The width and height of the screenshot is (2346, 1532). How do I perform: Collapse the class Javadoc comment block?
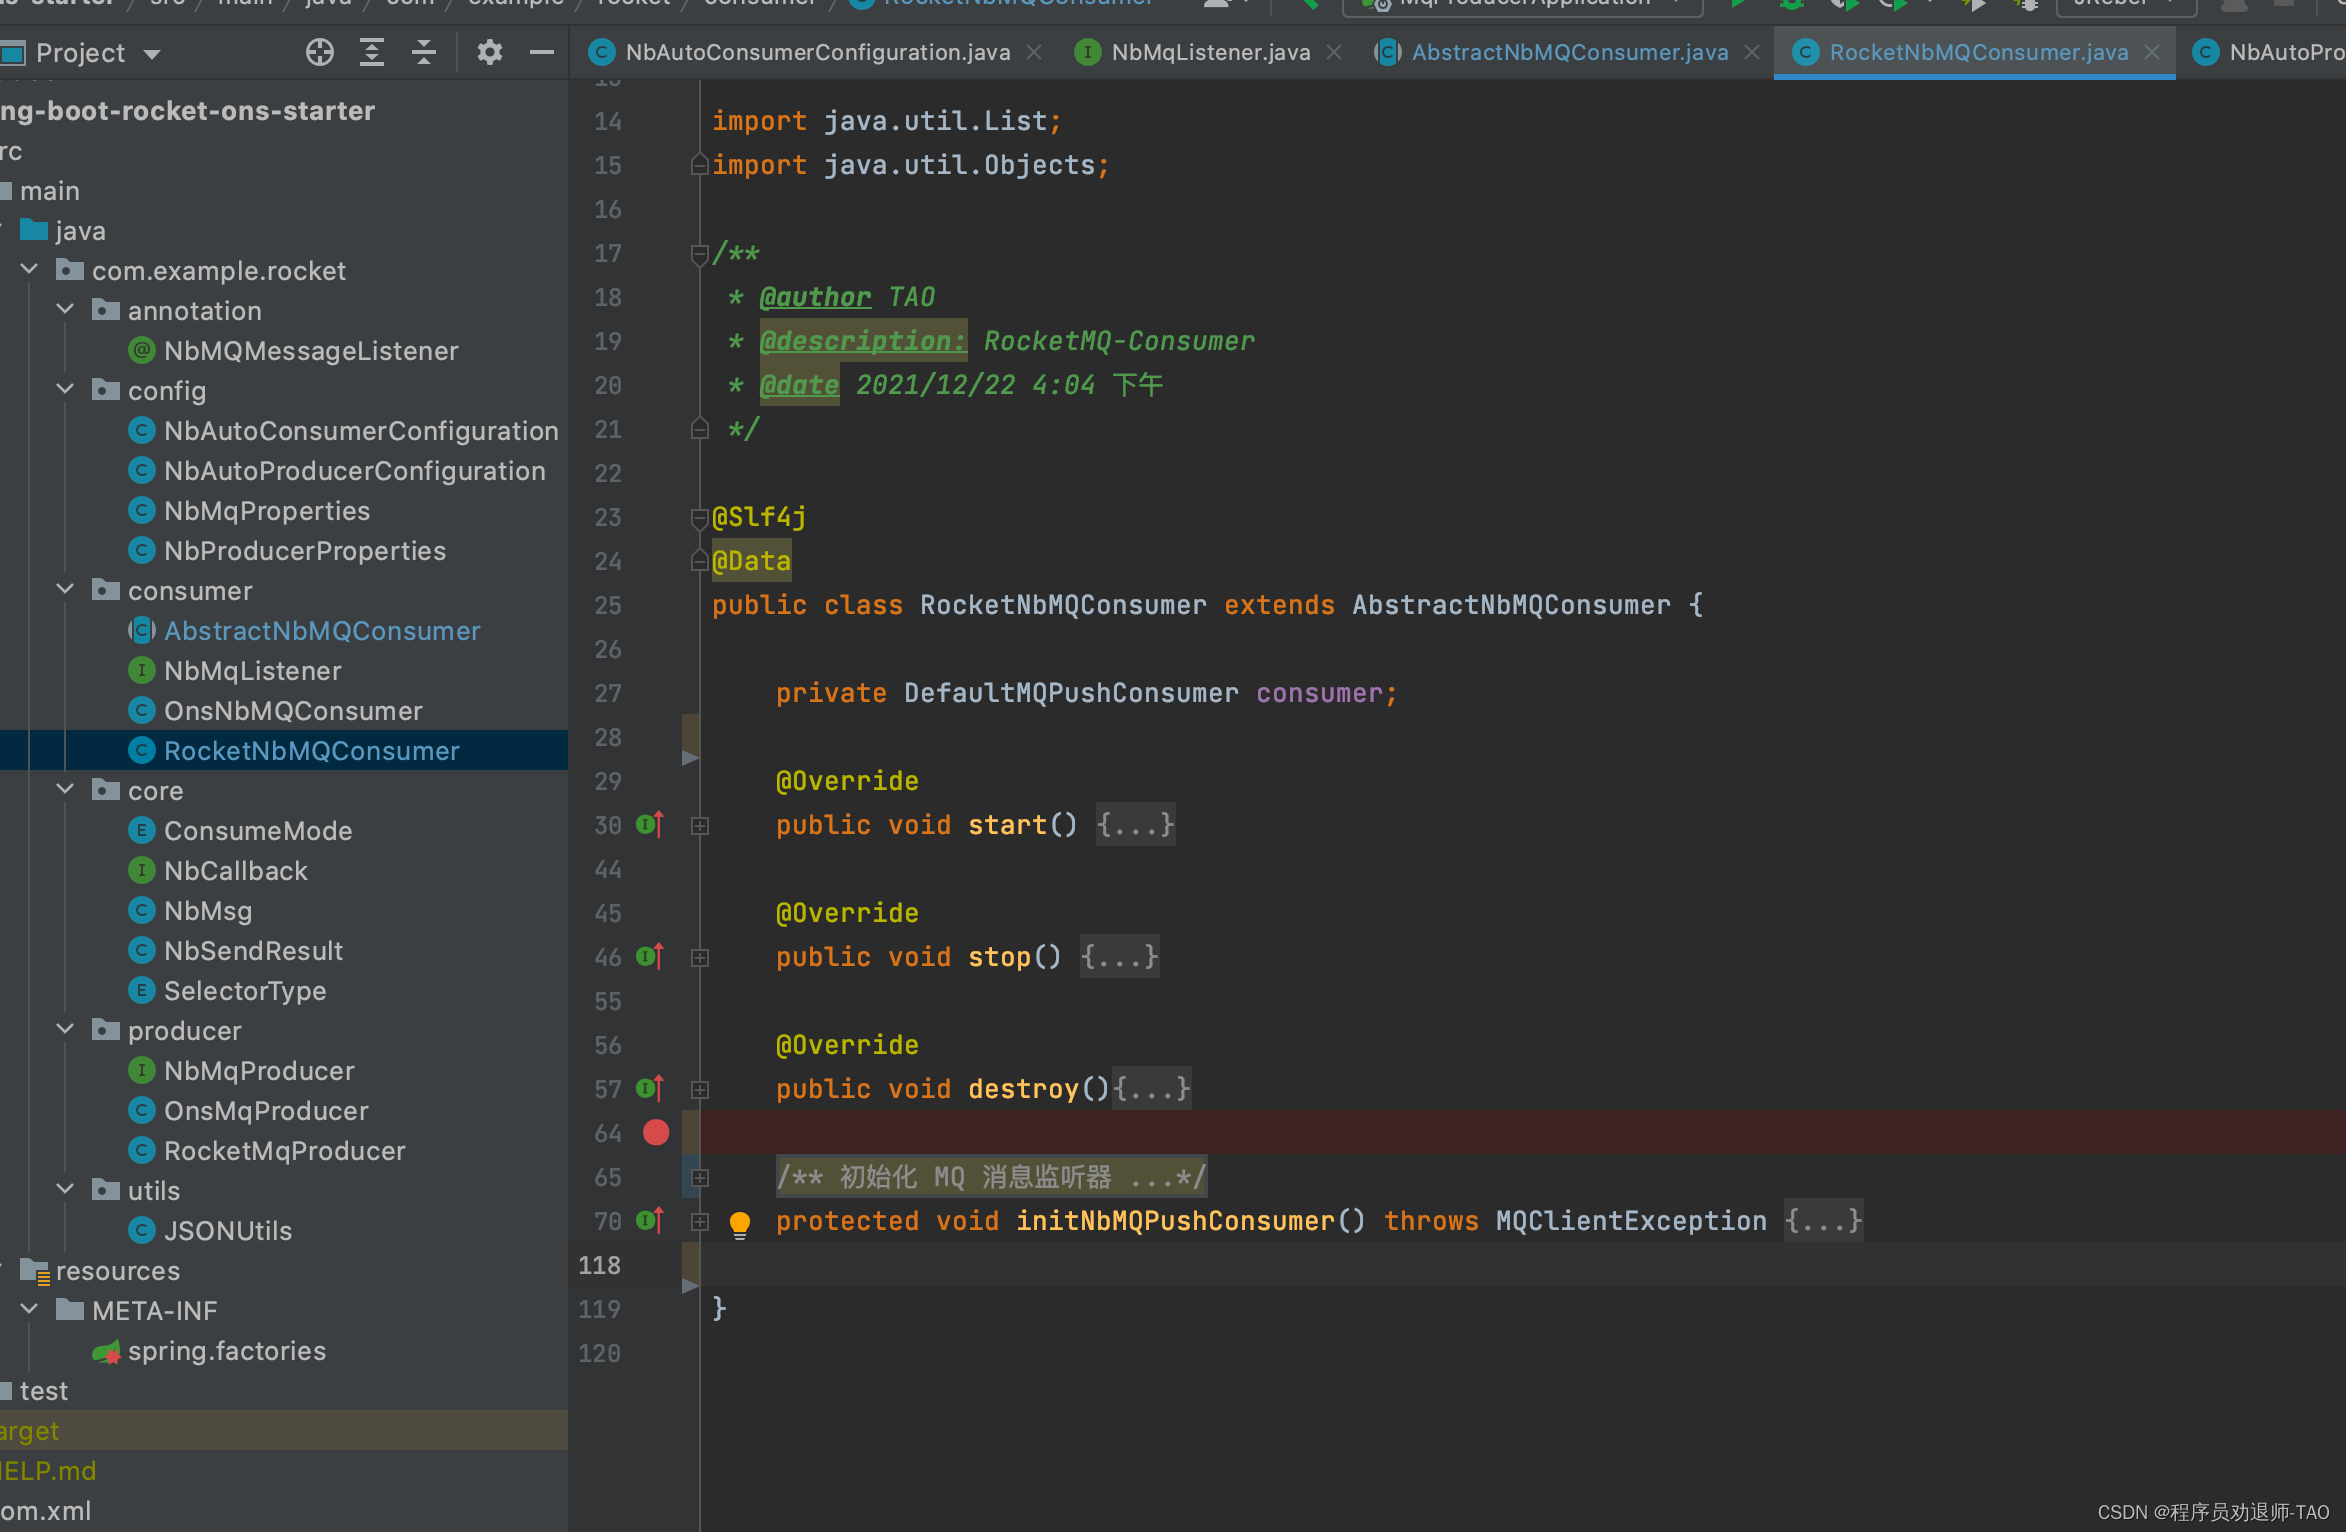pos(700,254)
